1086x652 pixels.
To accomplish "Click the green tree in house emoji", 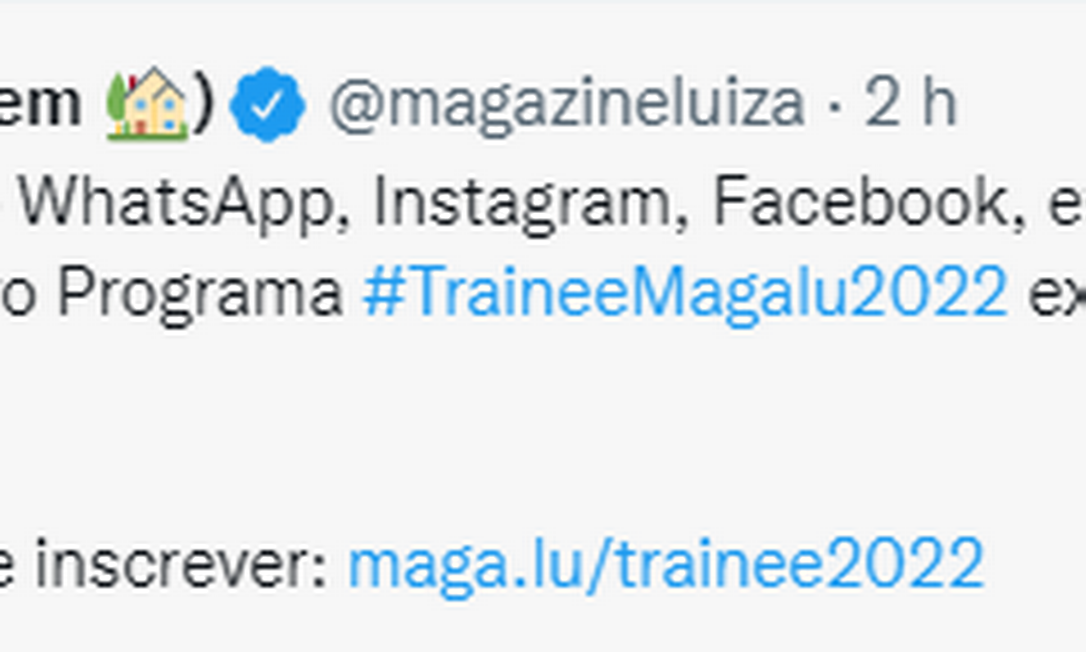I will [x=117, y=103].
